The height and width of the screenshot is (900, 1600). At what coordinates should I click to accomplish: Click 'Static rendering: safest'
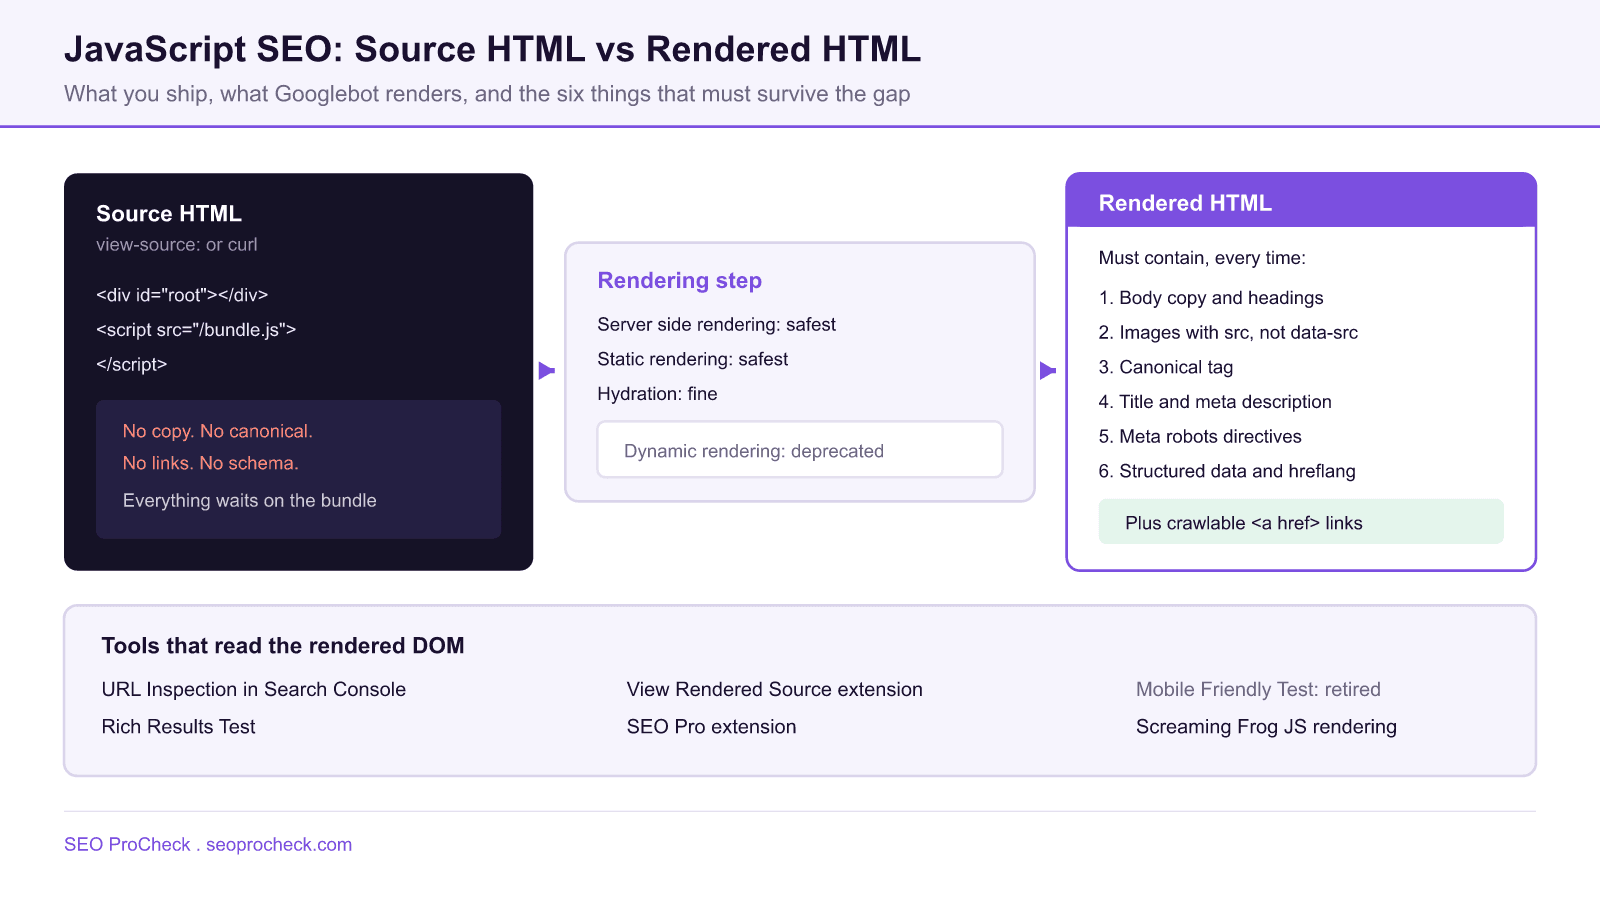693,359
